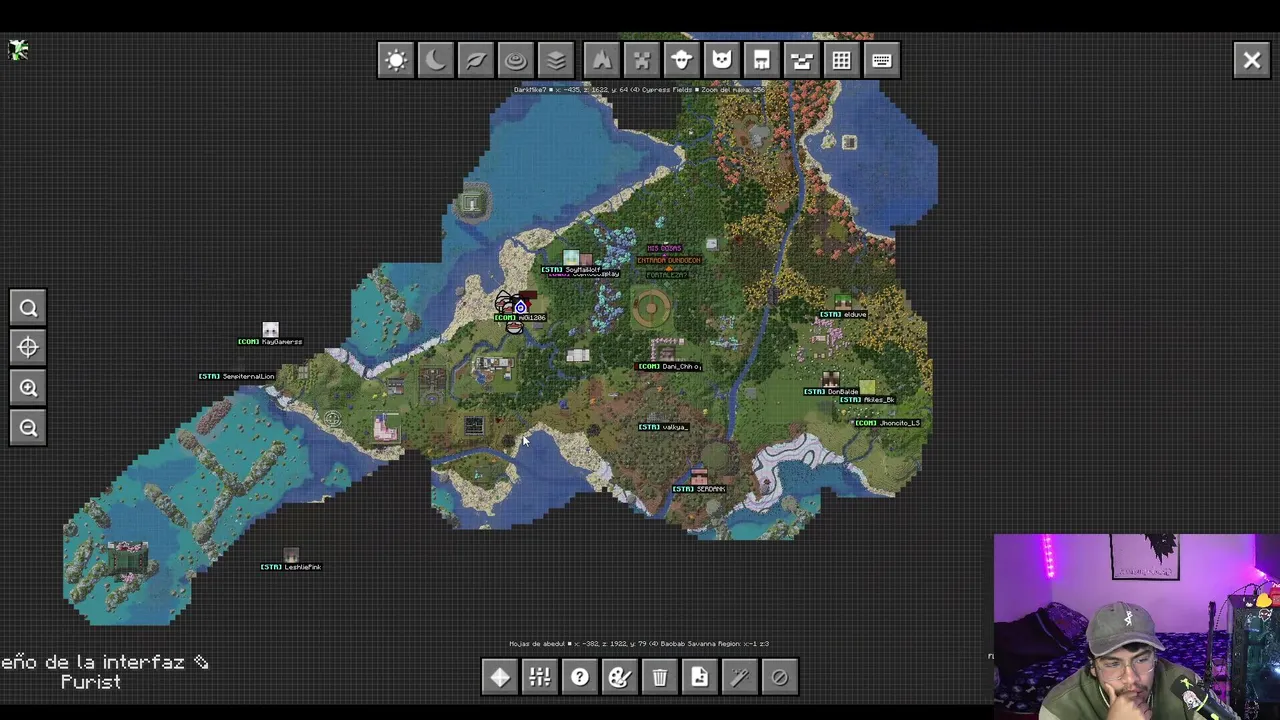Click the LeshliePink player head
The image size is (1280, 720).
[x=291, y=554]
